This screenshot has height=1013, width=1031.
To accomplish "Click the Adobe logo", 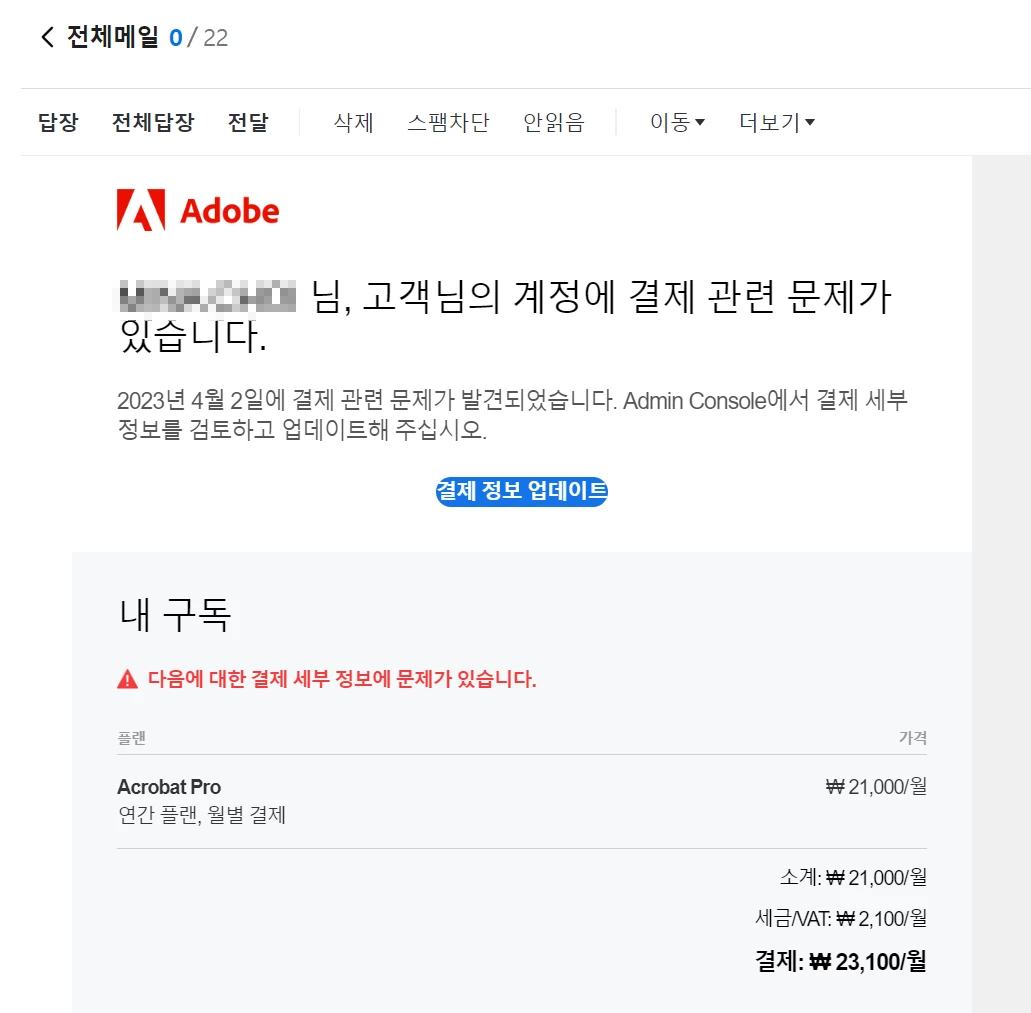I will click(198, 210).
